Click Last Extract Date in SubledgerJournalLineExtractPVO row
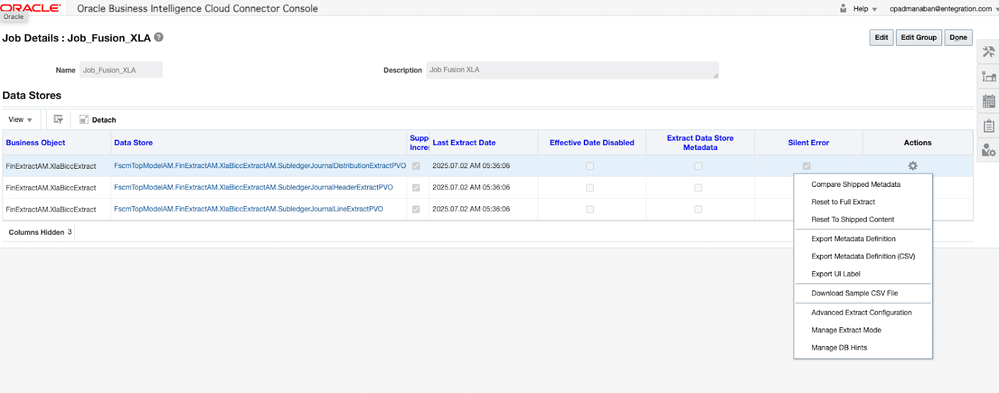 click(472, 209)
